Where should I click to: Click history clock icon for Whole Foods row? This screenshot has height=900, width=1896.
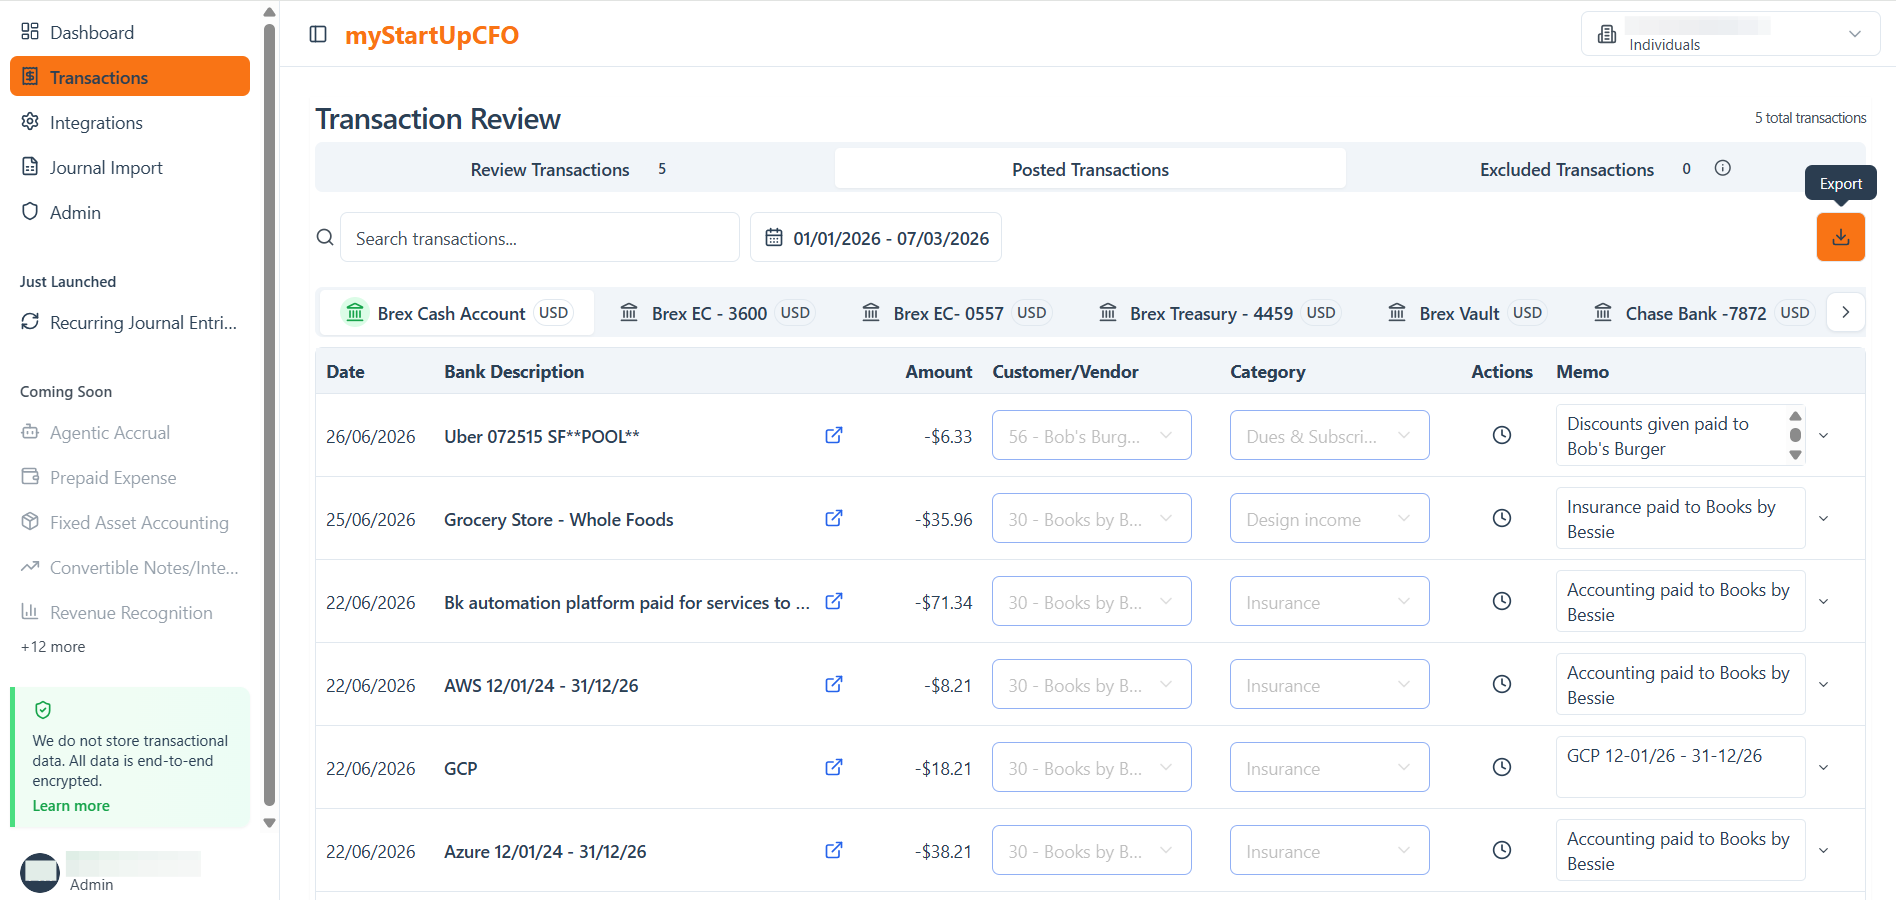1501,518
